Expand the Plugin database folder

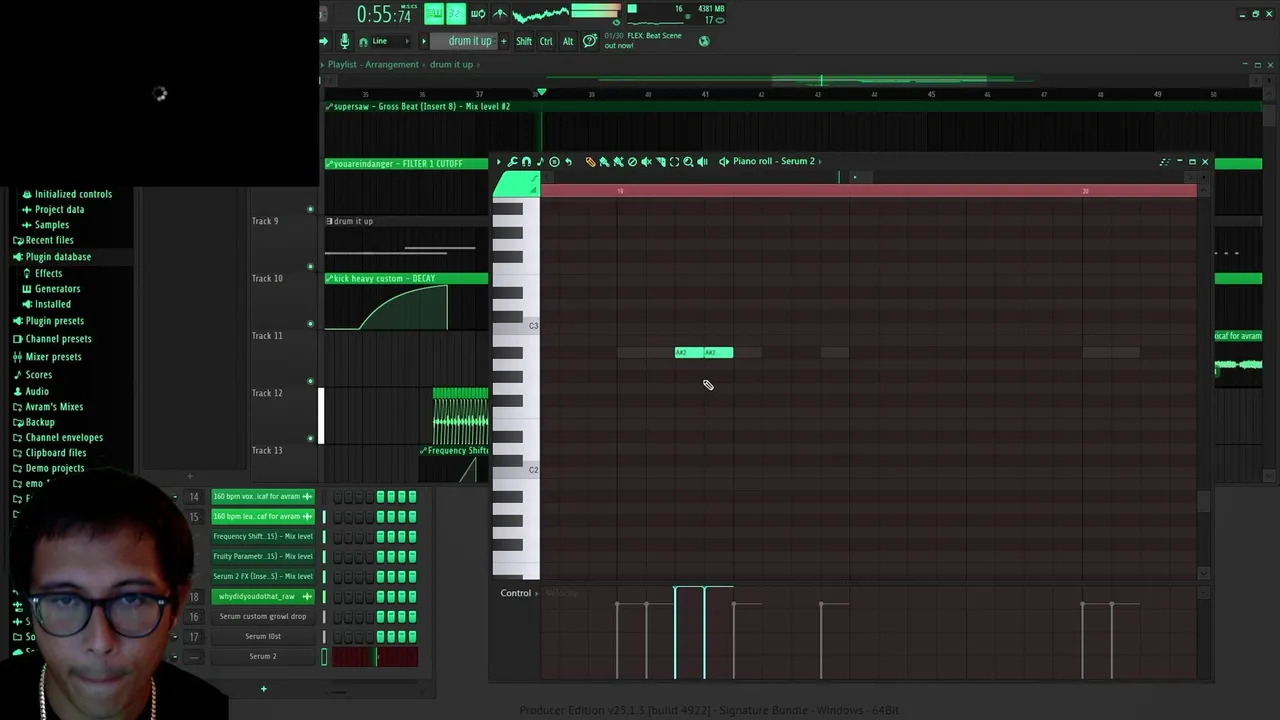[58, 257]
